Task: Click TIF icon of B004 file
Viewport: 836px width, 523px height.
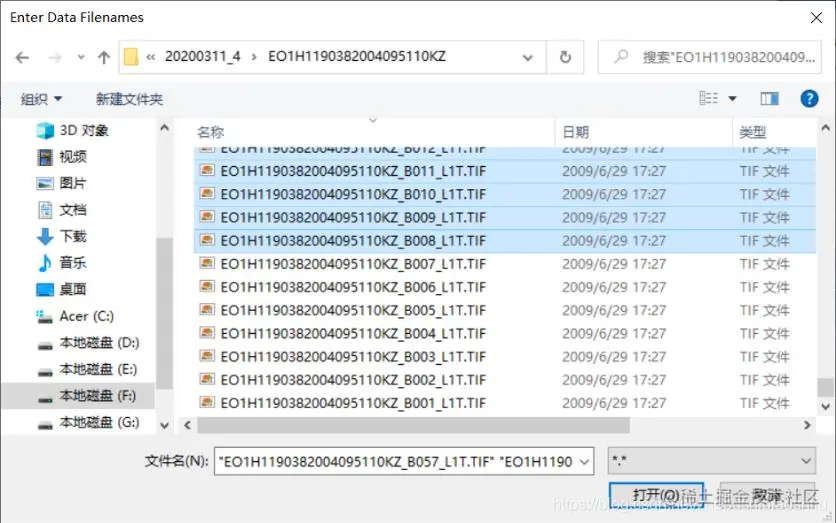Action: pos(207,333)
